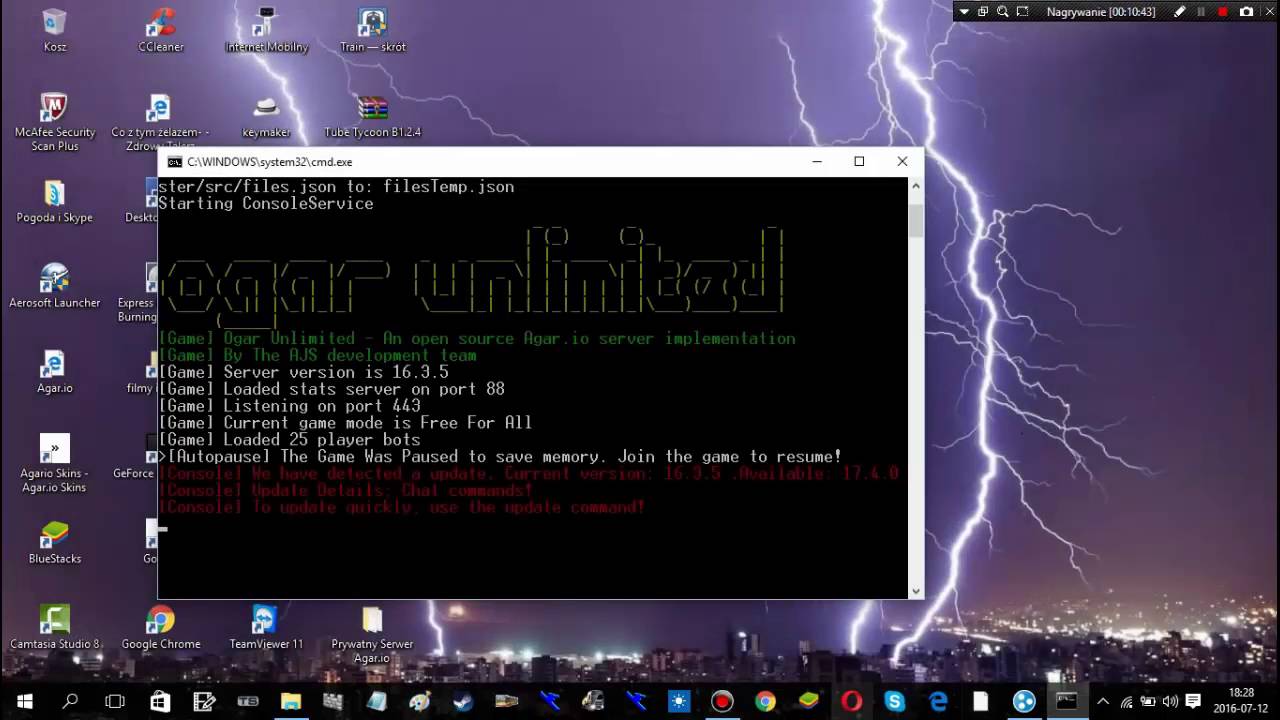This screenshot has height=720, width=1280.
Task: Select McAfee Security Scan Plus desktop icon
Action: click(x=55, y=122)
